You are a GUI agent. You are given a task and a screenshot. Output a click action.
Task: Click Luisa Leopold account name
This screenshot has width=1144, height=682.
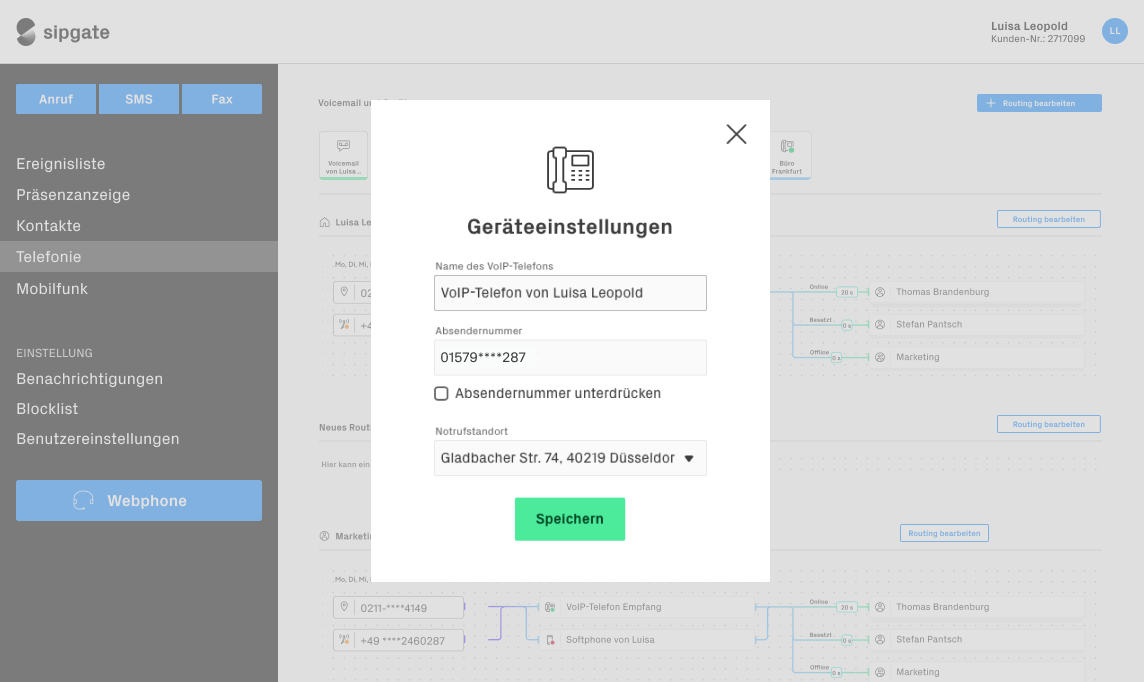(x=1029, y=26)
